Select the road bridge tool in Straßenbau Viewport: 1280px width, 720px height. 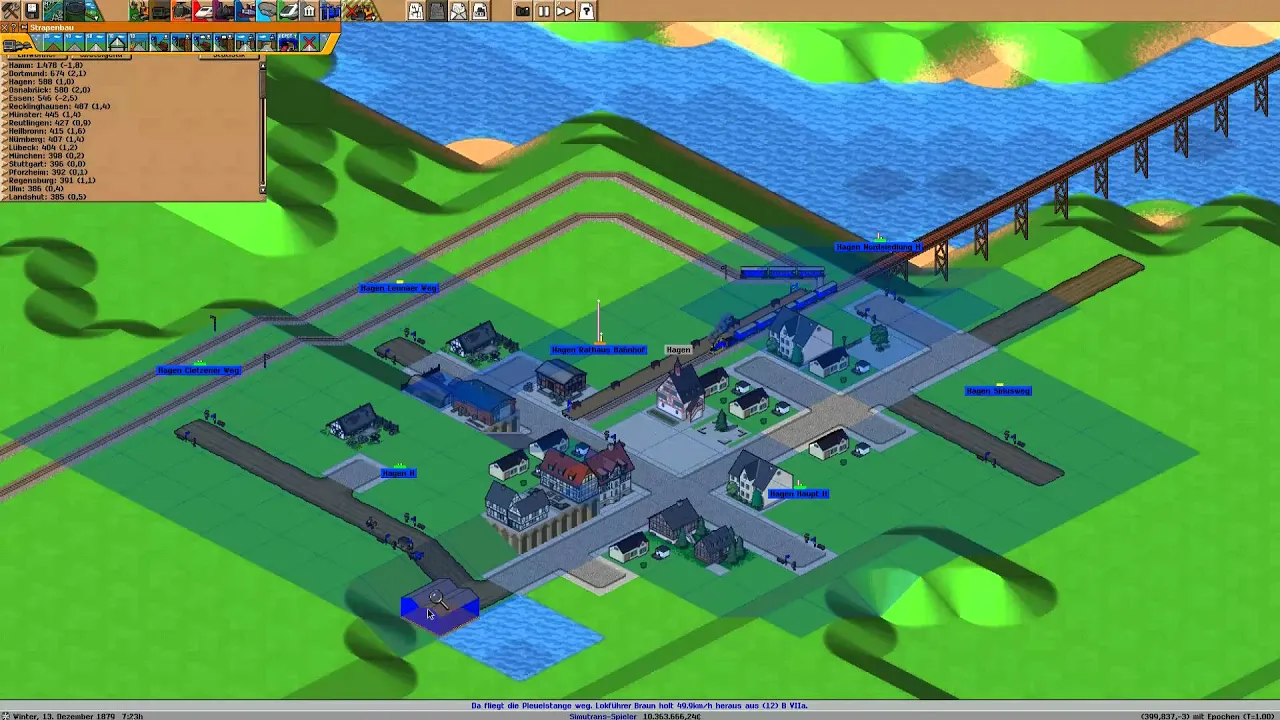(x=117, y=43)
